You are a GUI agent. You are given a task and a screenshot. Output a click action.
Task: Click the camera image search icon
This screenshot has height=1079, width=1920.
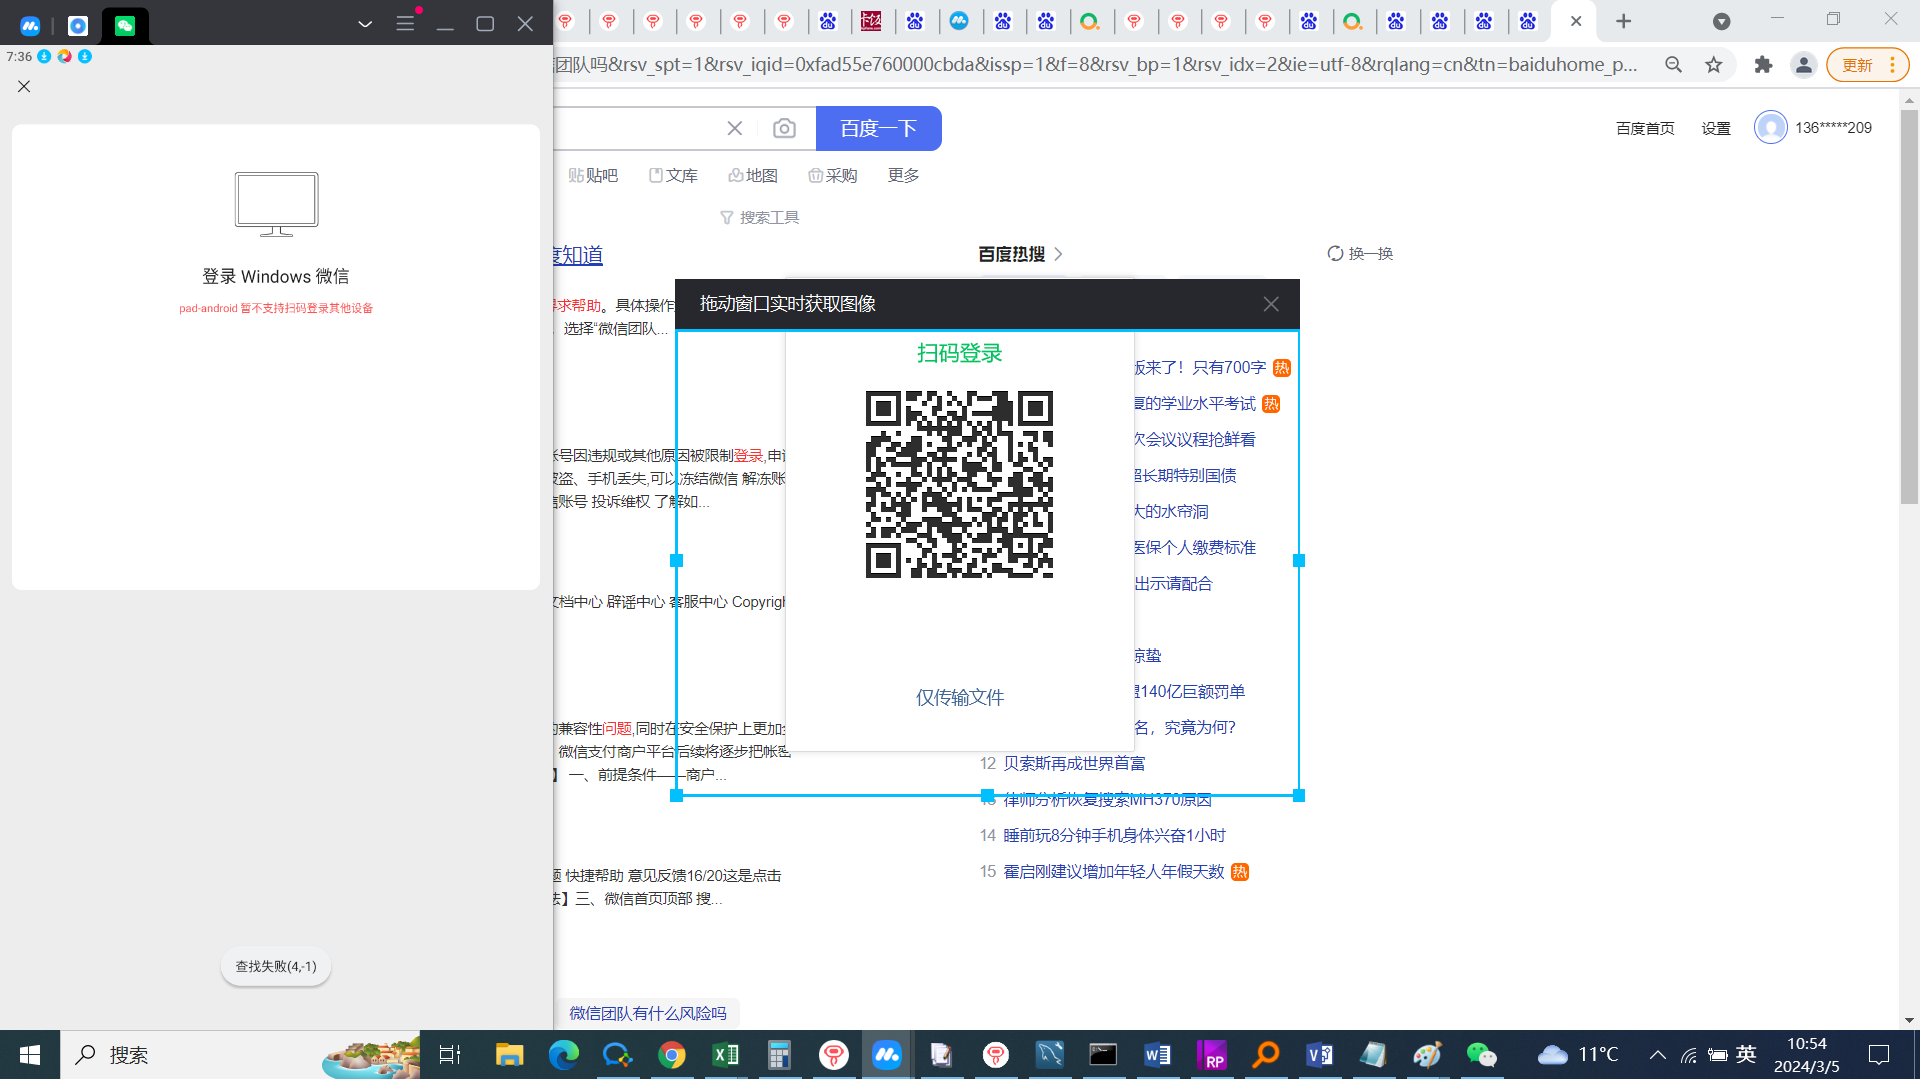coord(784,128)
